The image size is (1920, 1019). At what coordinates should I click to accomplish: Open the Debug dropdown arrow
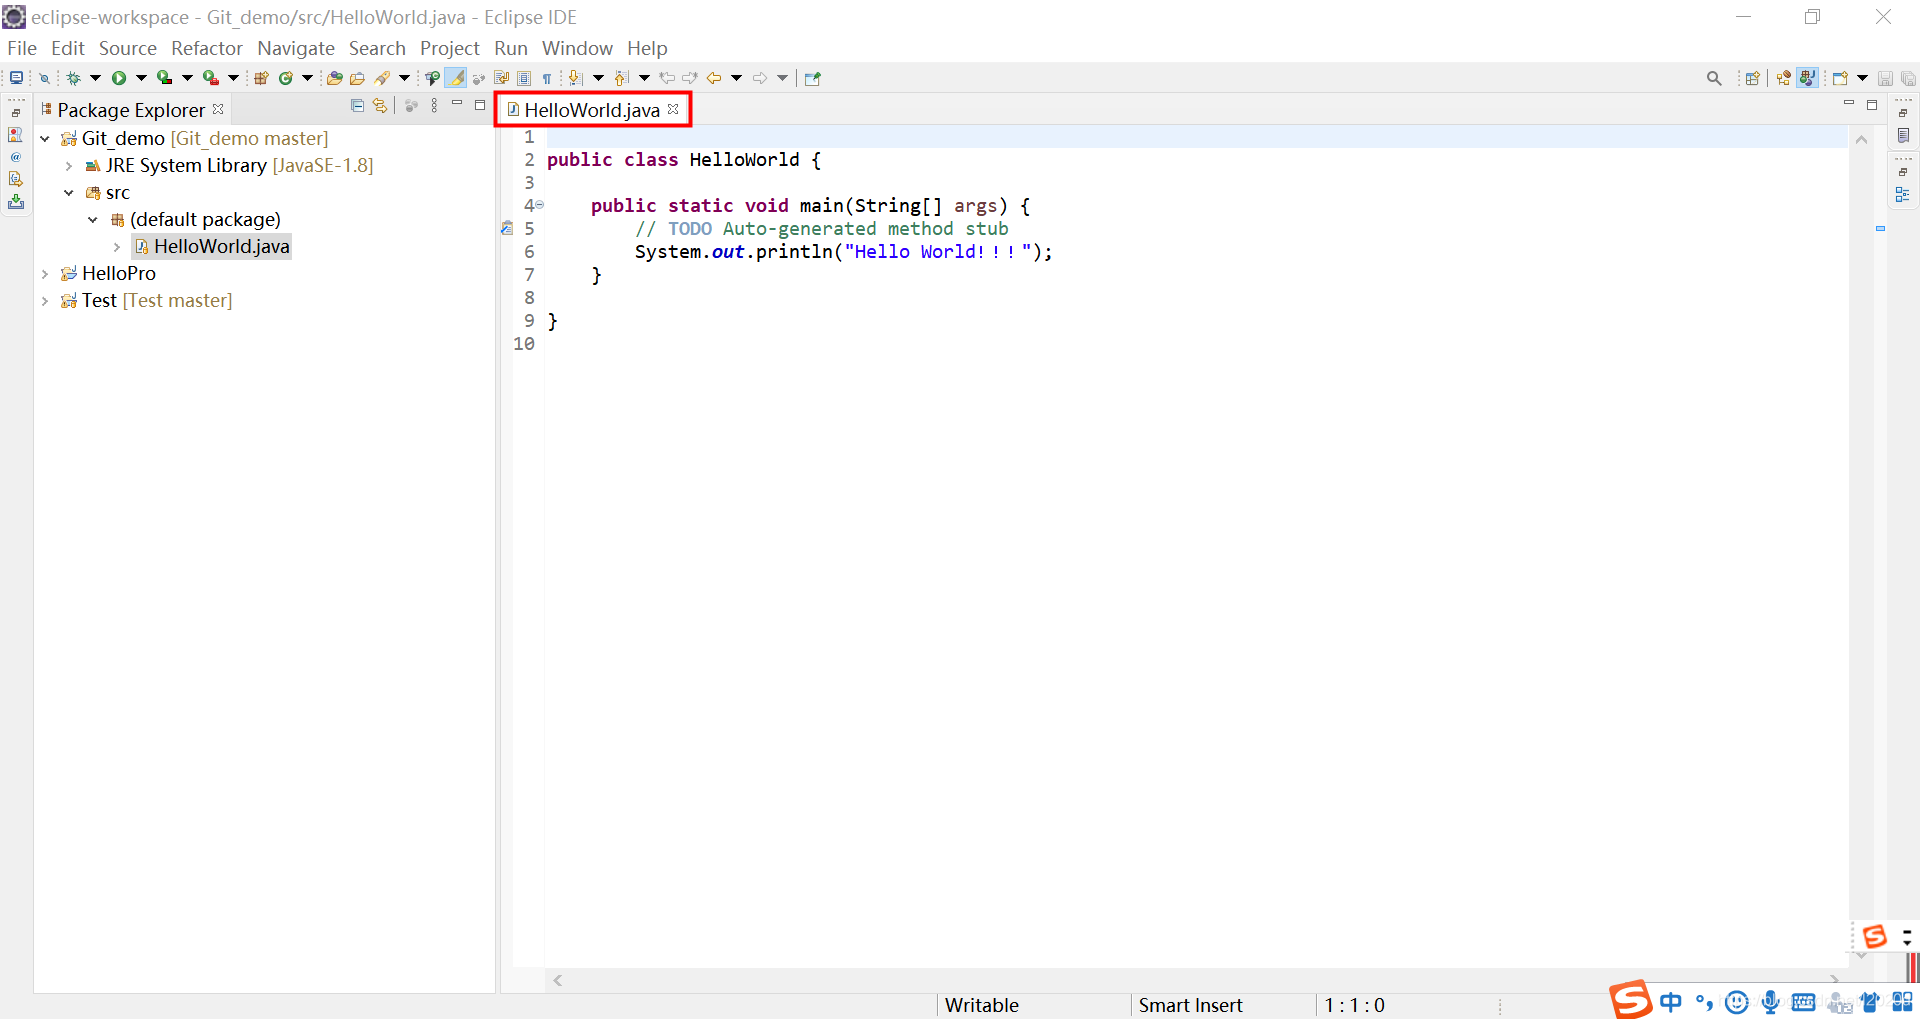pyautogui.click(x=95, y=78)
